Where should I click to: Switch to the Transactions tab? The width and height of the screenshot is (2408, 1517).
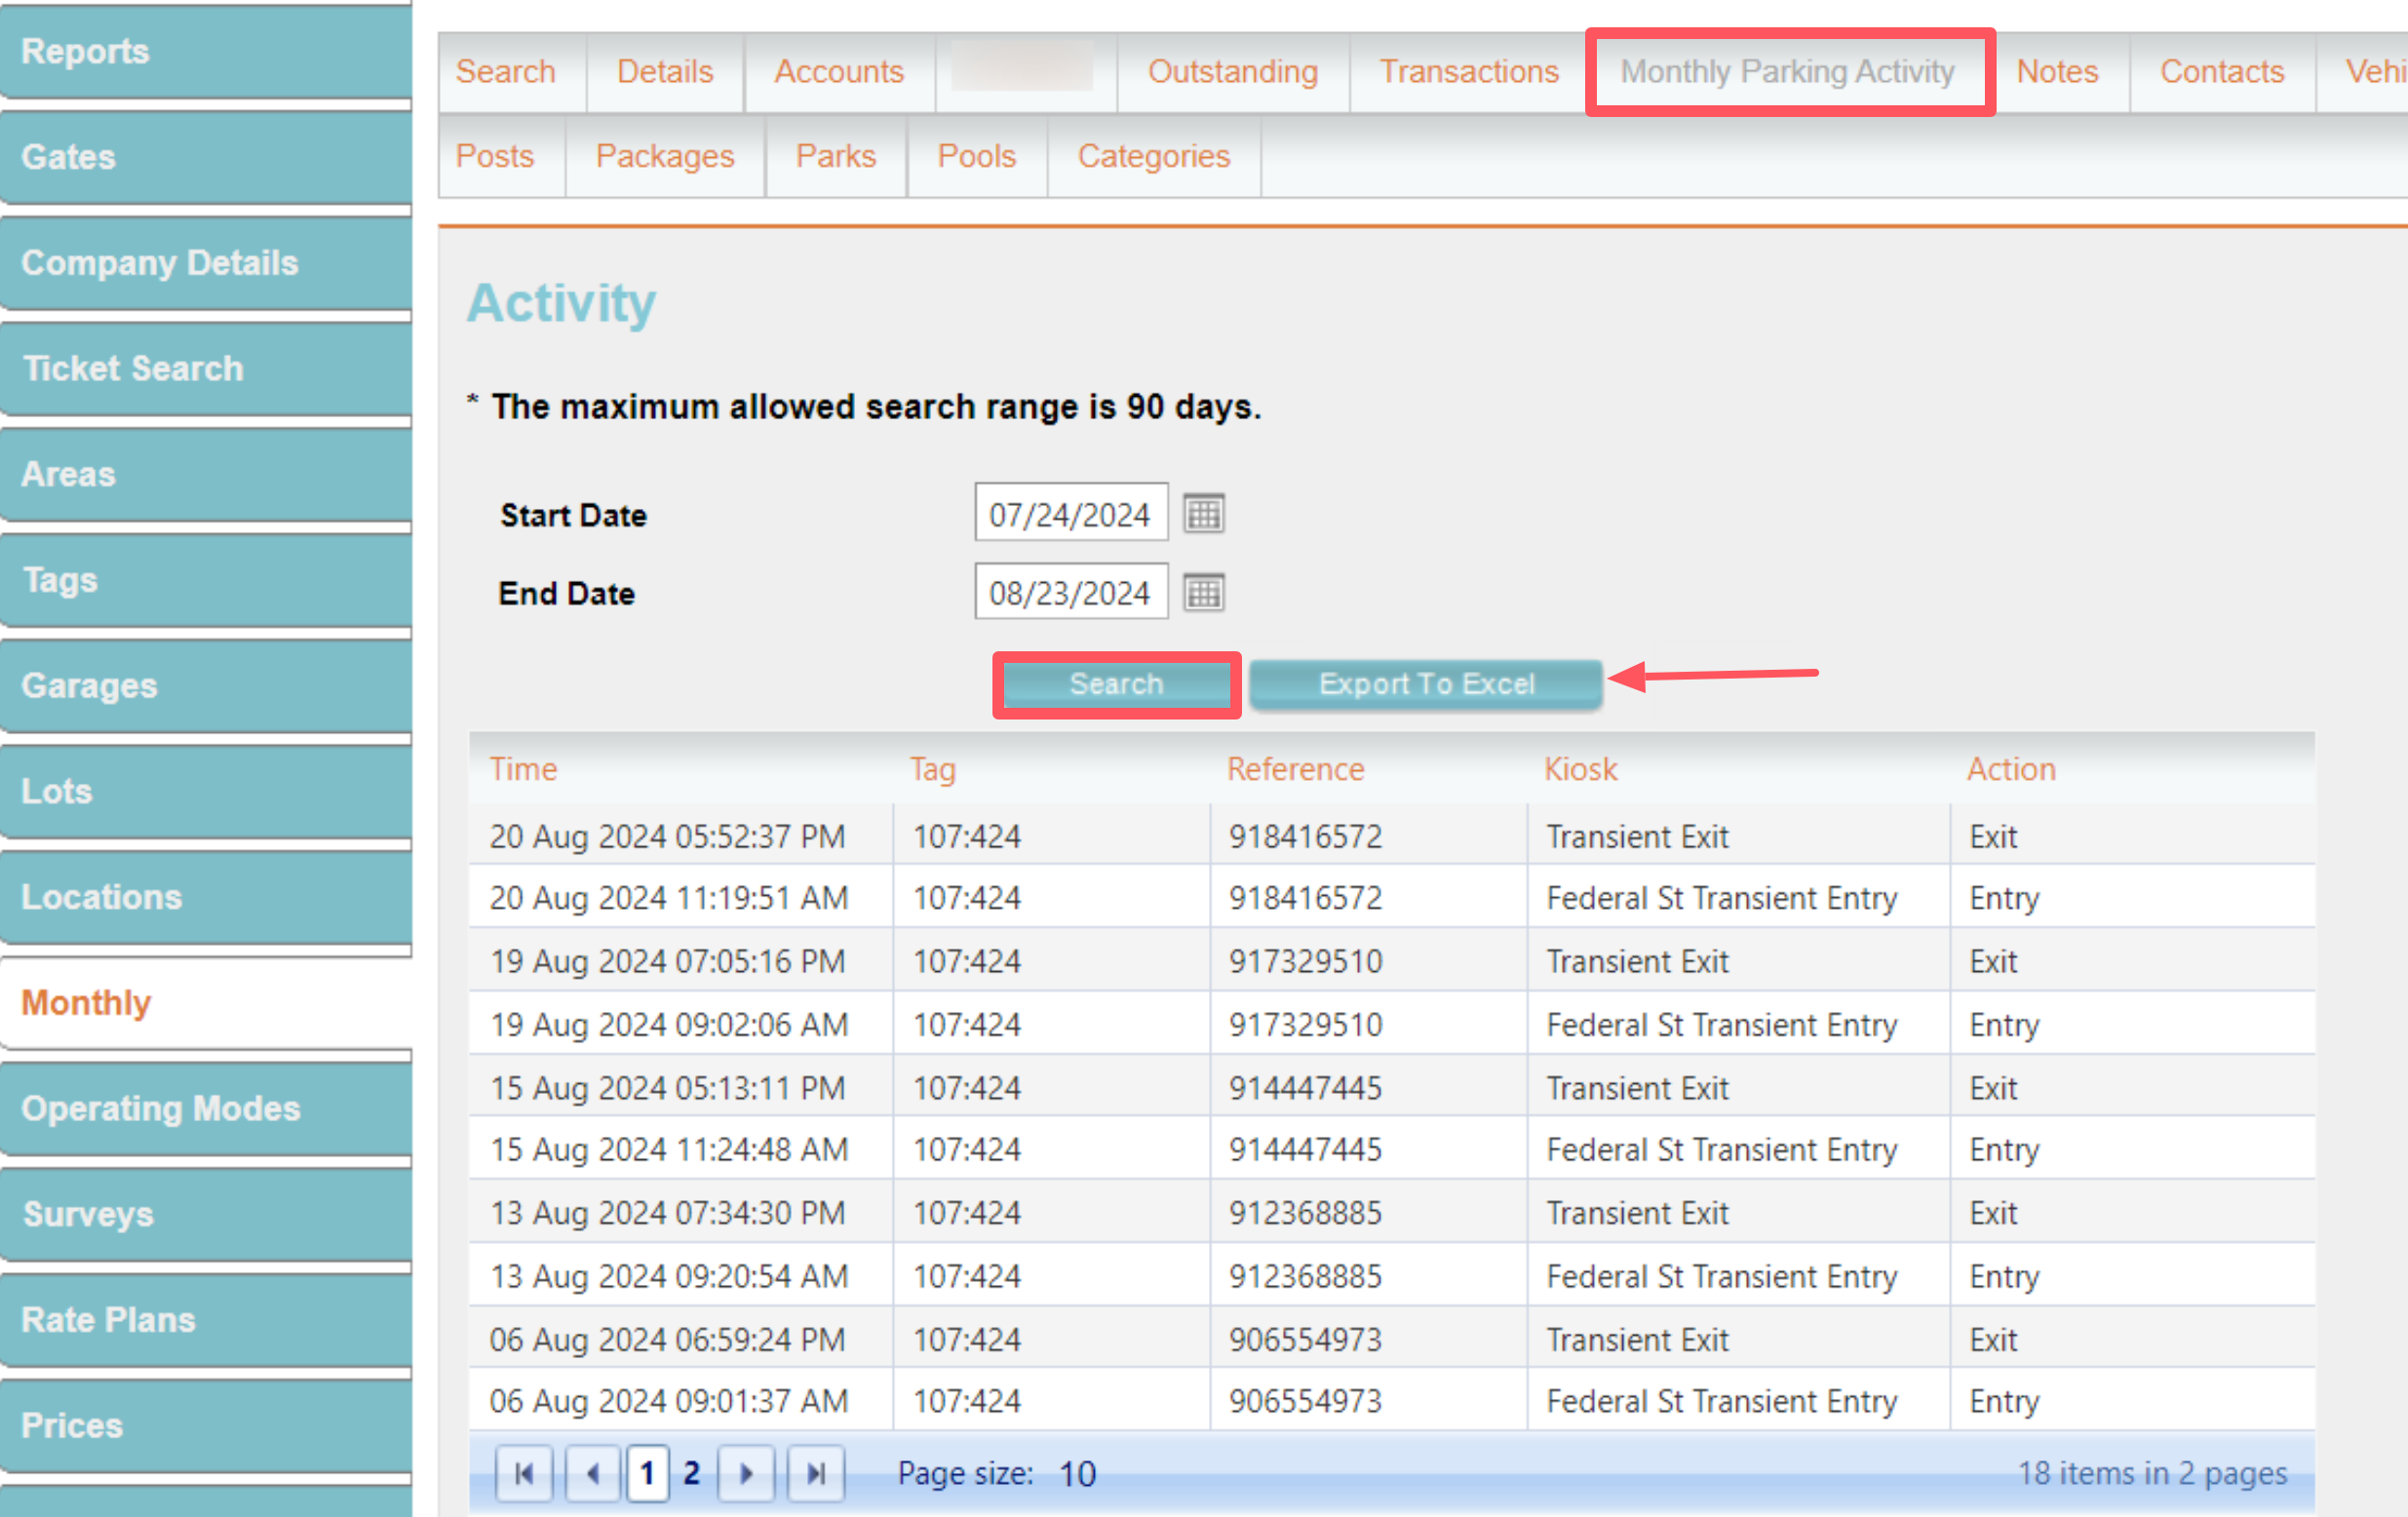pyautogui.click(x=1468, y=72)
